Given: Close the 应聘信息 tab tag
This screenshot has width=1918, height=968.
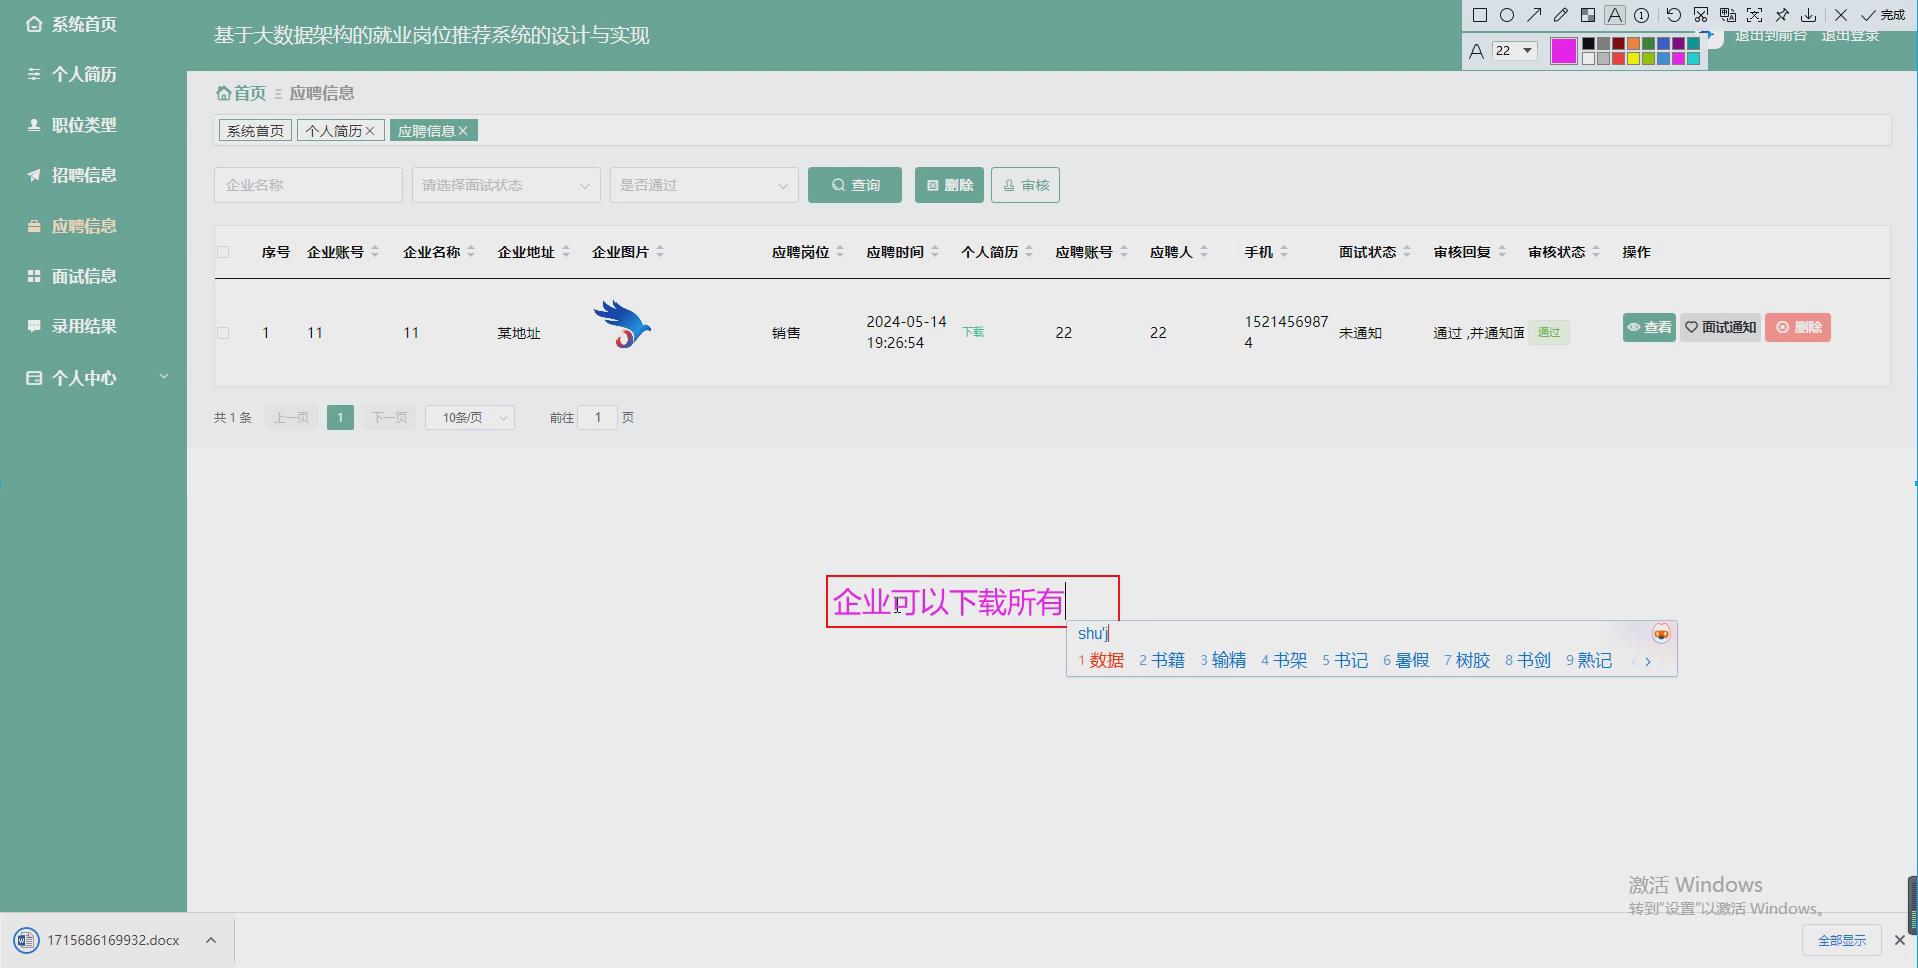Looking at the screenshot, I should click(463, 131).
